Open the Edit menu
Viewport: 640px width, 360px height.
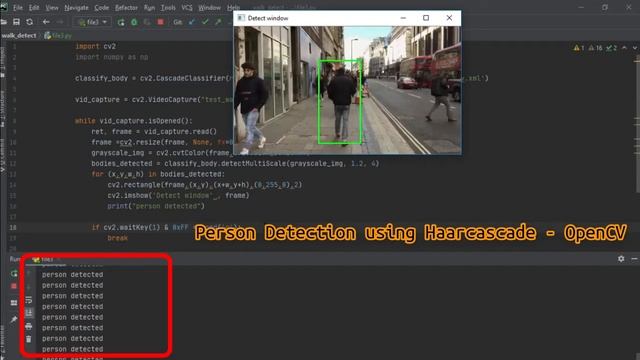click(34, 8)
